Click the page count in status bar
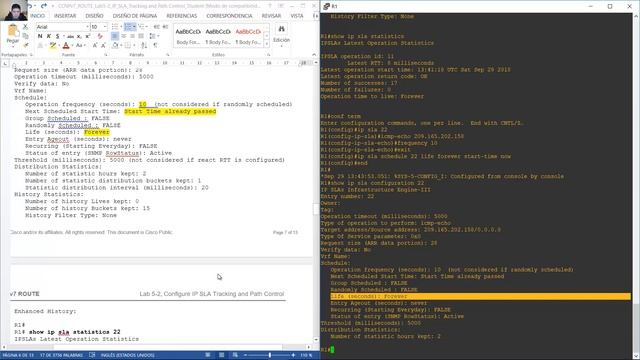Screen dimensions: 640x360 [18, 356]
